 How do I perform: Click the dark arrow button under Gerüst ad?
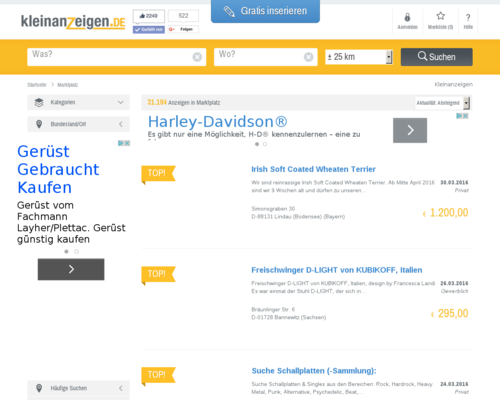click(x=71, y=269)
